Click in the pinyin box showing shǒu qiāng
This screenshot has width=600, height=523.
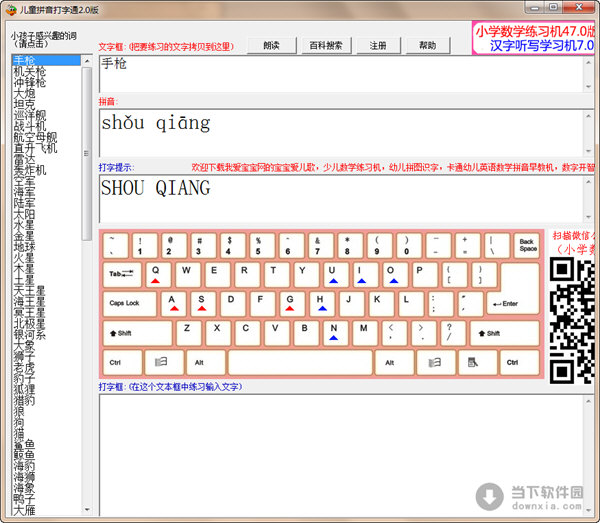click(x=342, y=133)
